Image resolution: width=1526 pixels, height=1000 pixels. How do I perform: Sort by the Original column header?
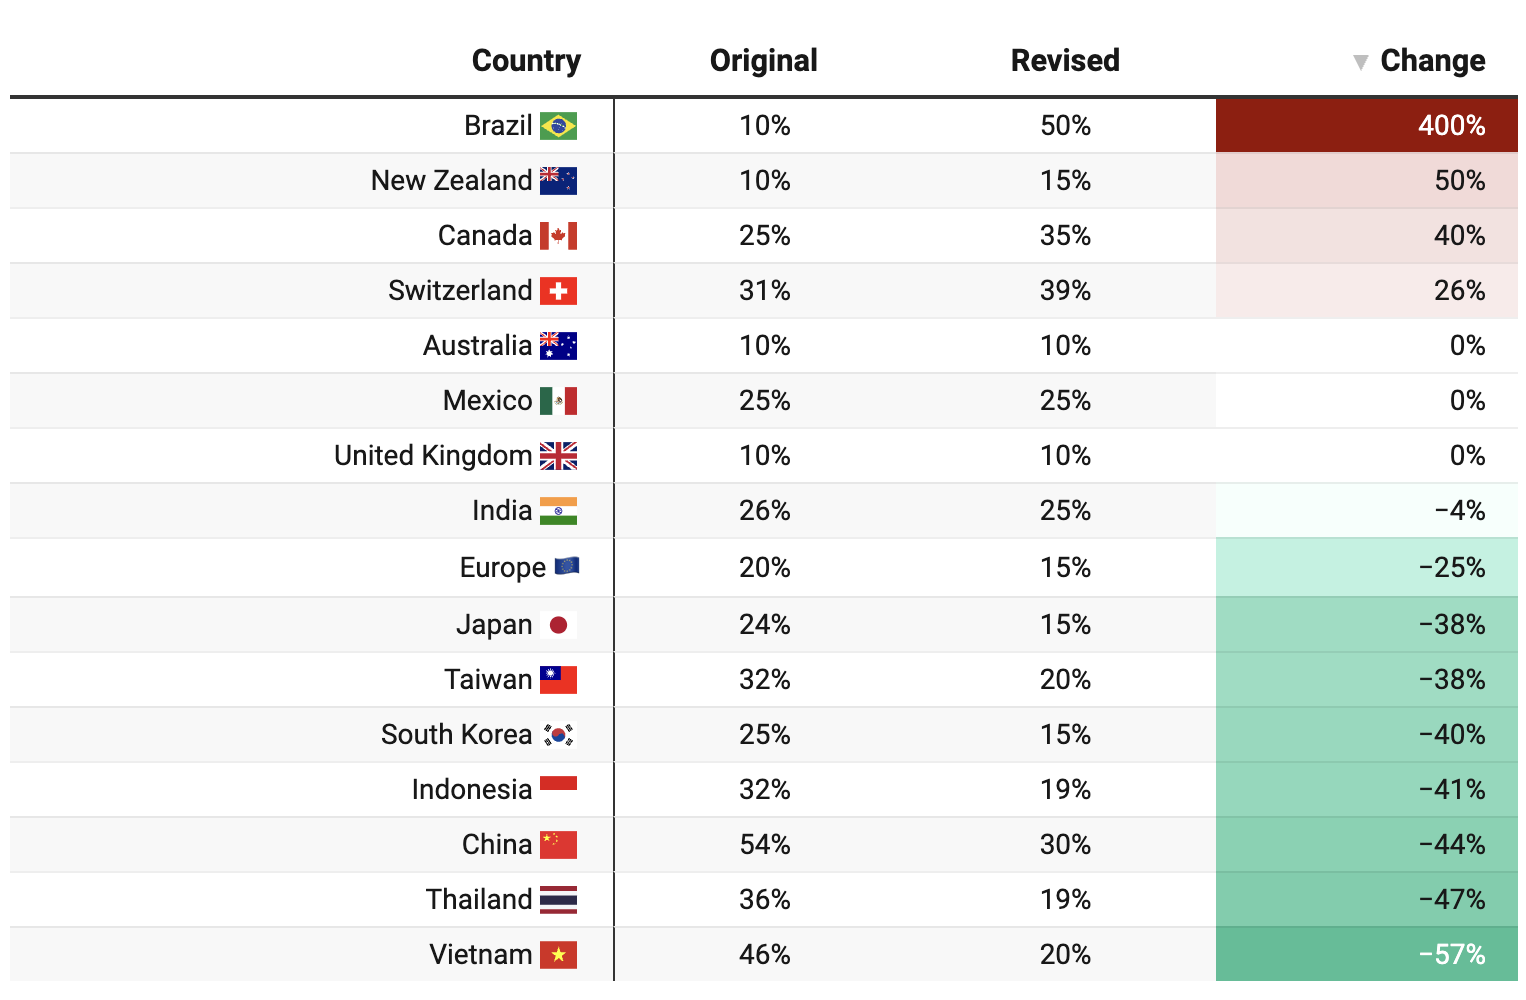[763, 61]
